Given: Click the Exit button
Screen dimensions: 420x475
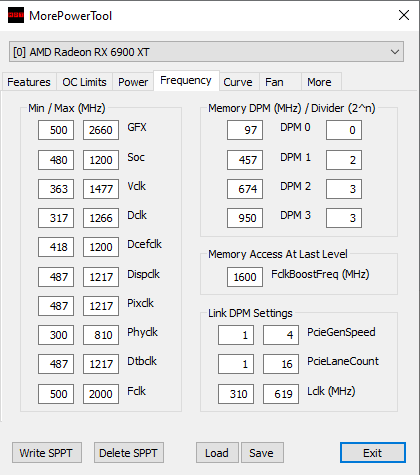Looking at the screenshot, I should point(373,453).
